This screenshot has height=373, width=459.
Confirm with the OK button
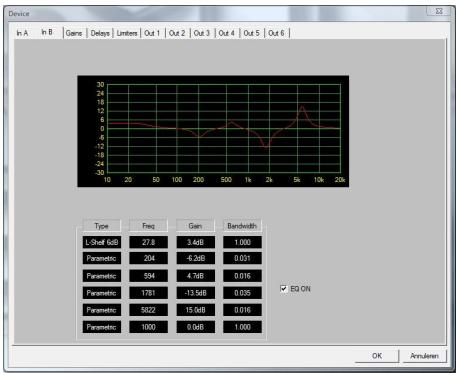(377, 356)
